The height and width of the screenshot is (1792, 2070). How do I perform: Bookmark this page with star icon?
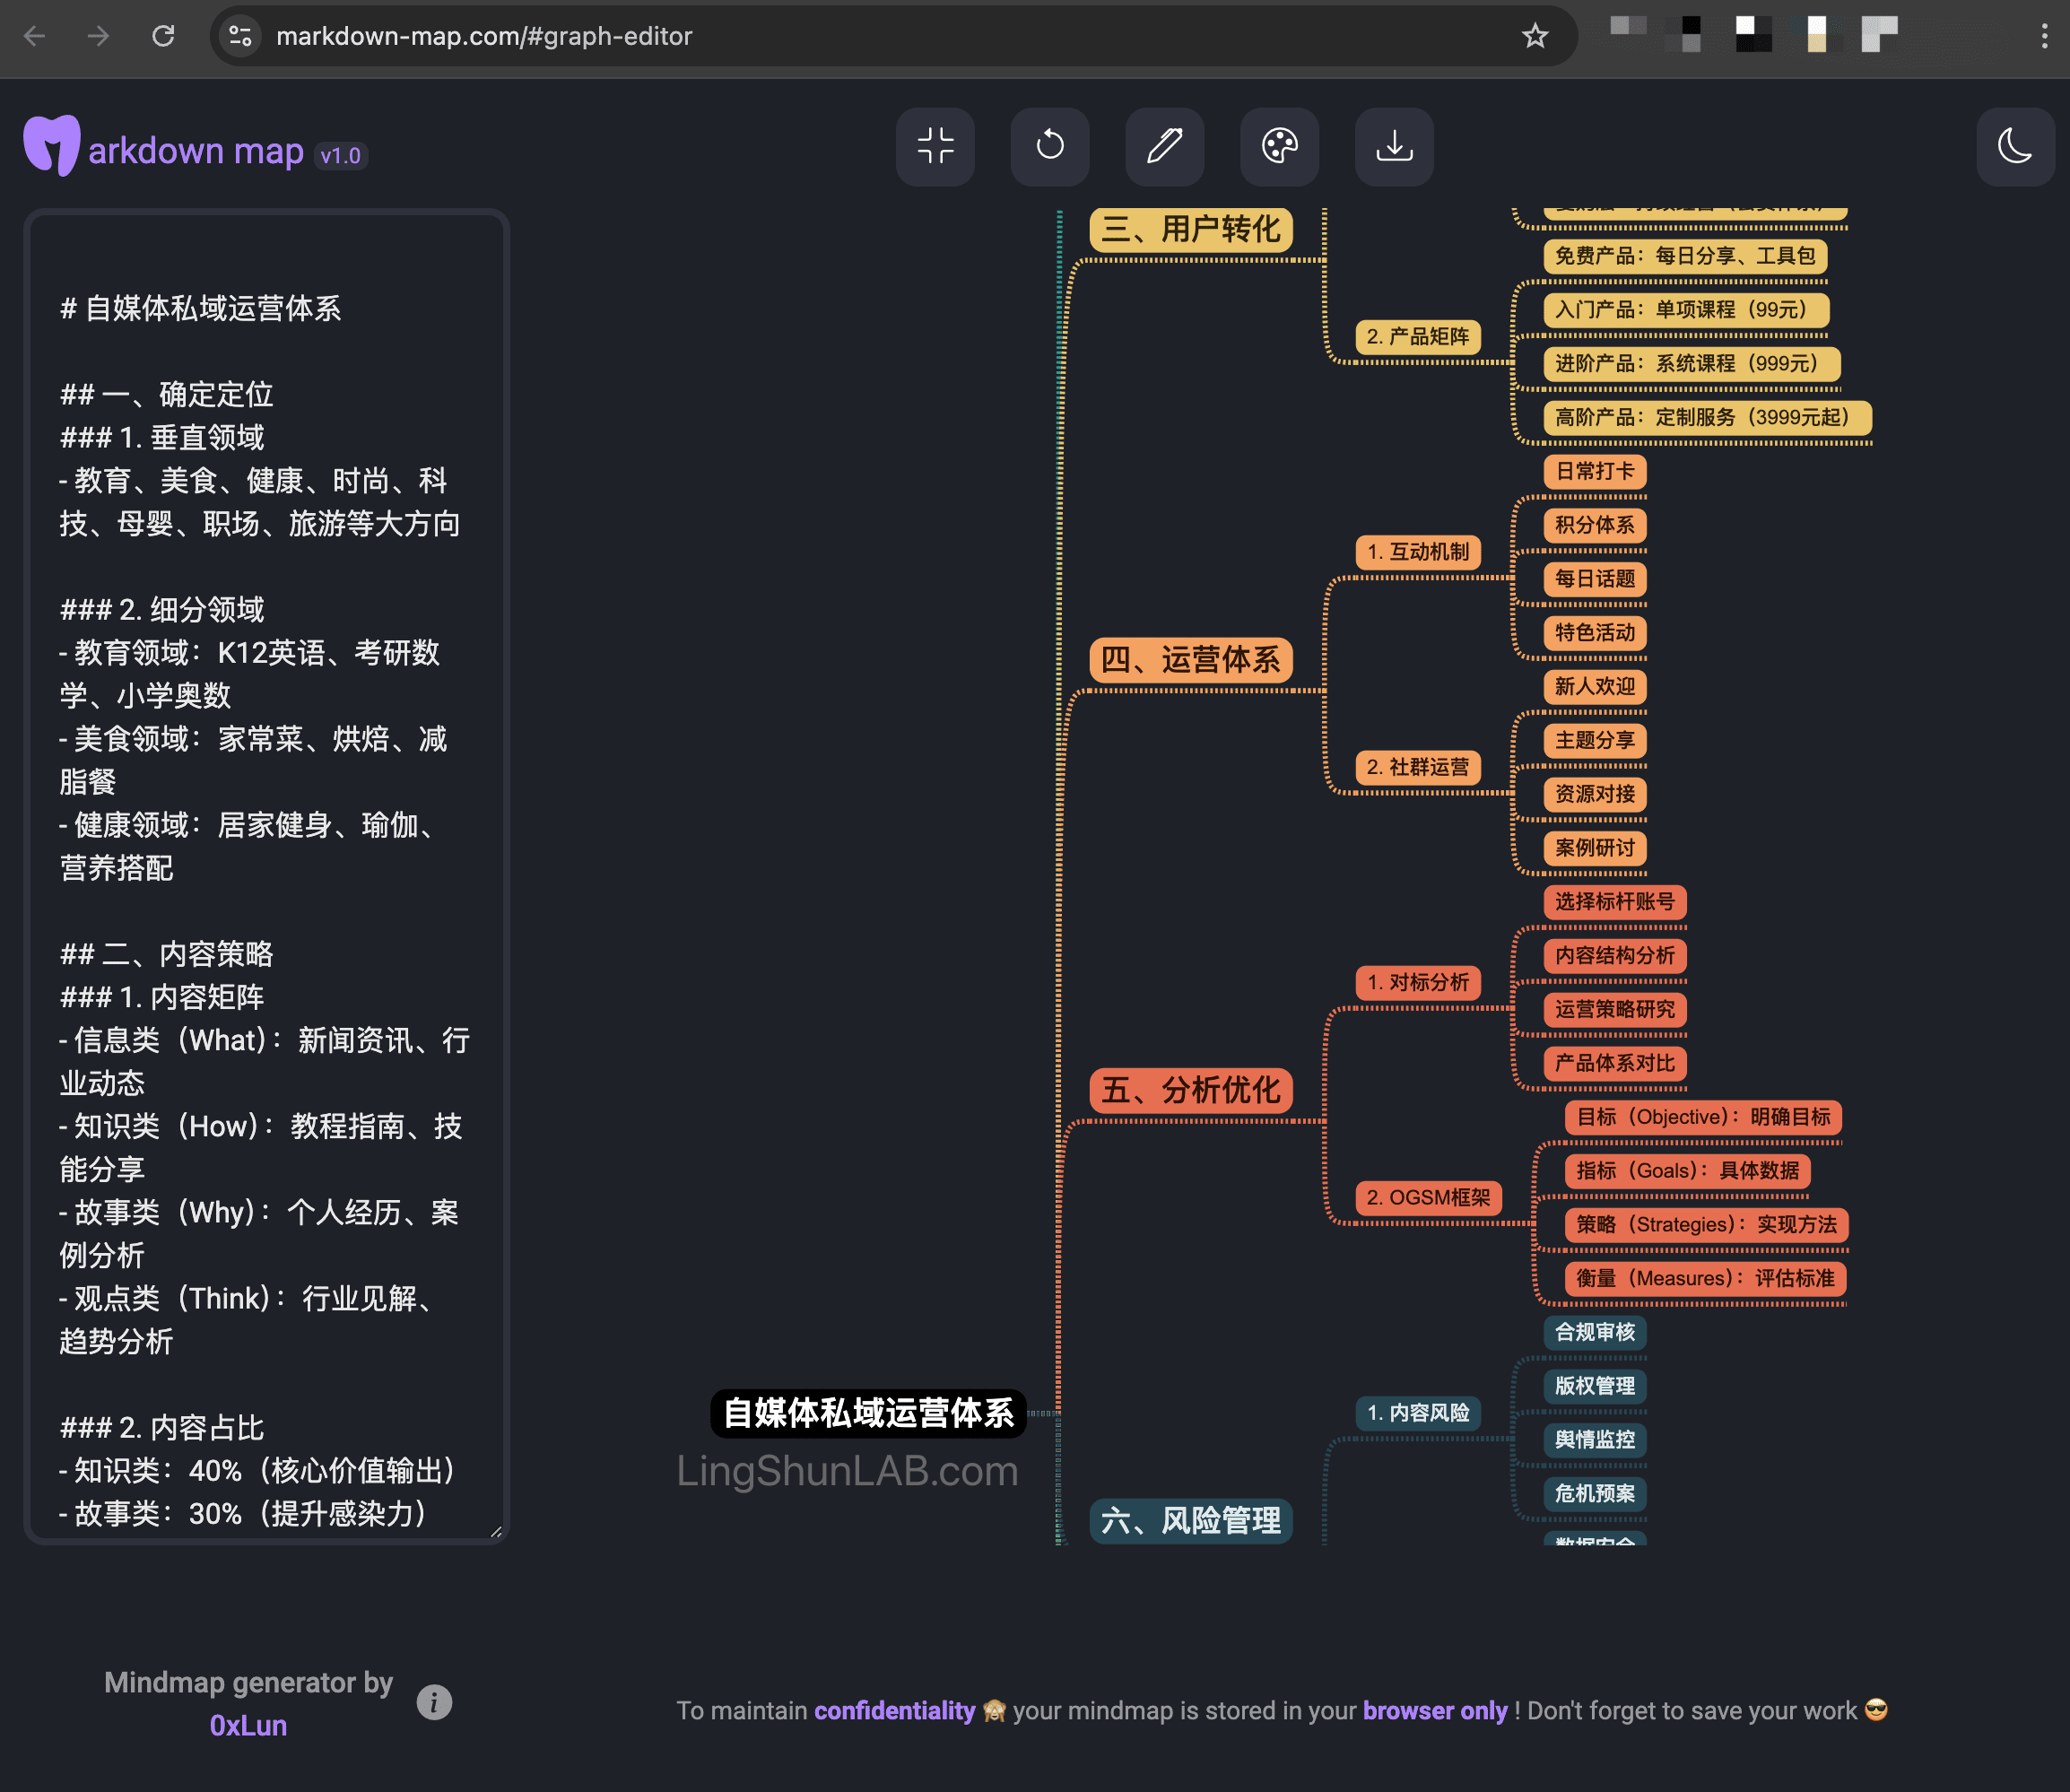coord(1535,36)
